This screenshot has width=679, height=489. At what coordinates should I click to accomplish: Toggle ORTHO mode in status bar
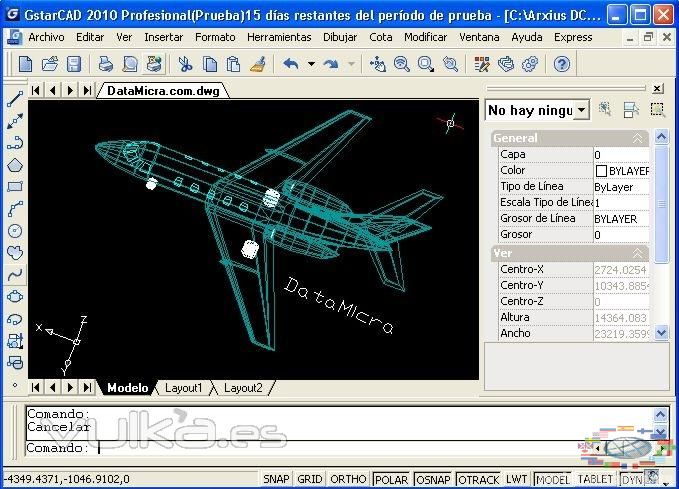348,480
